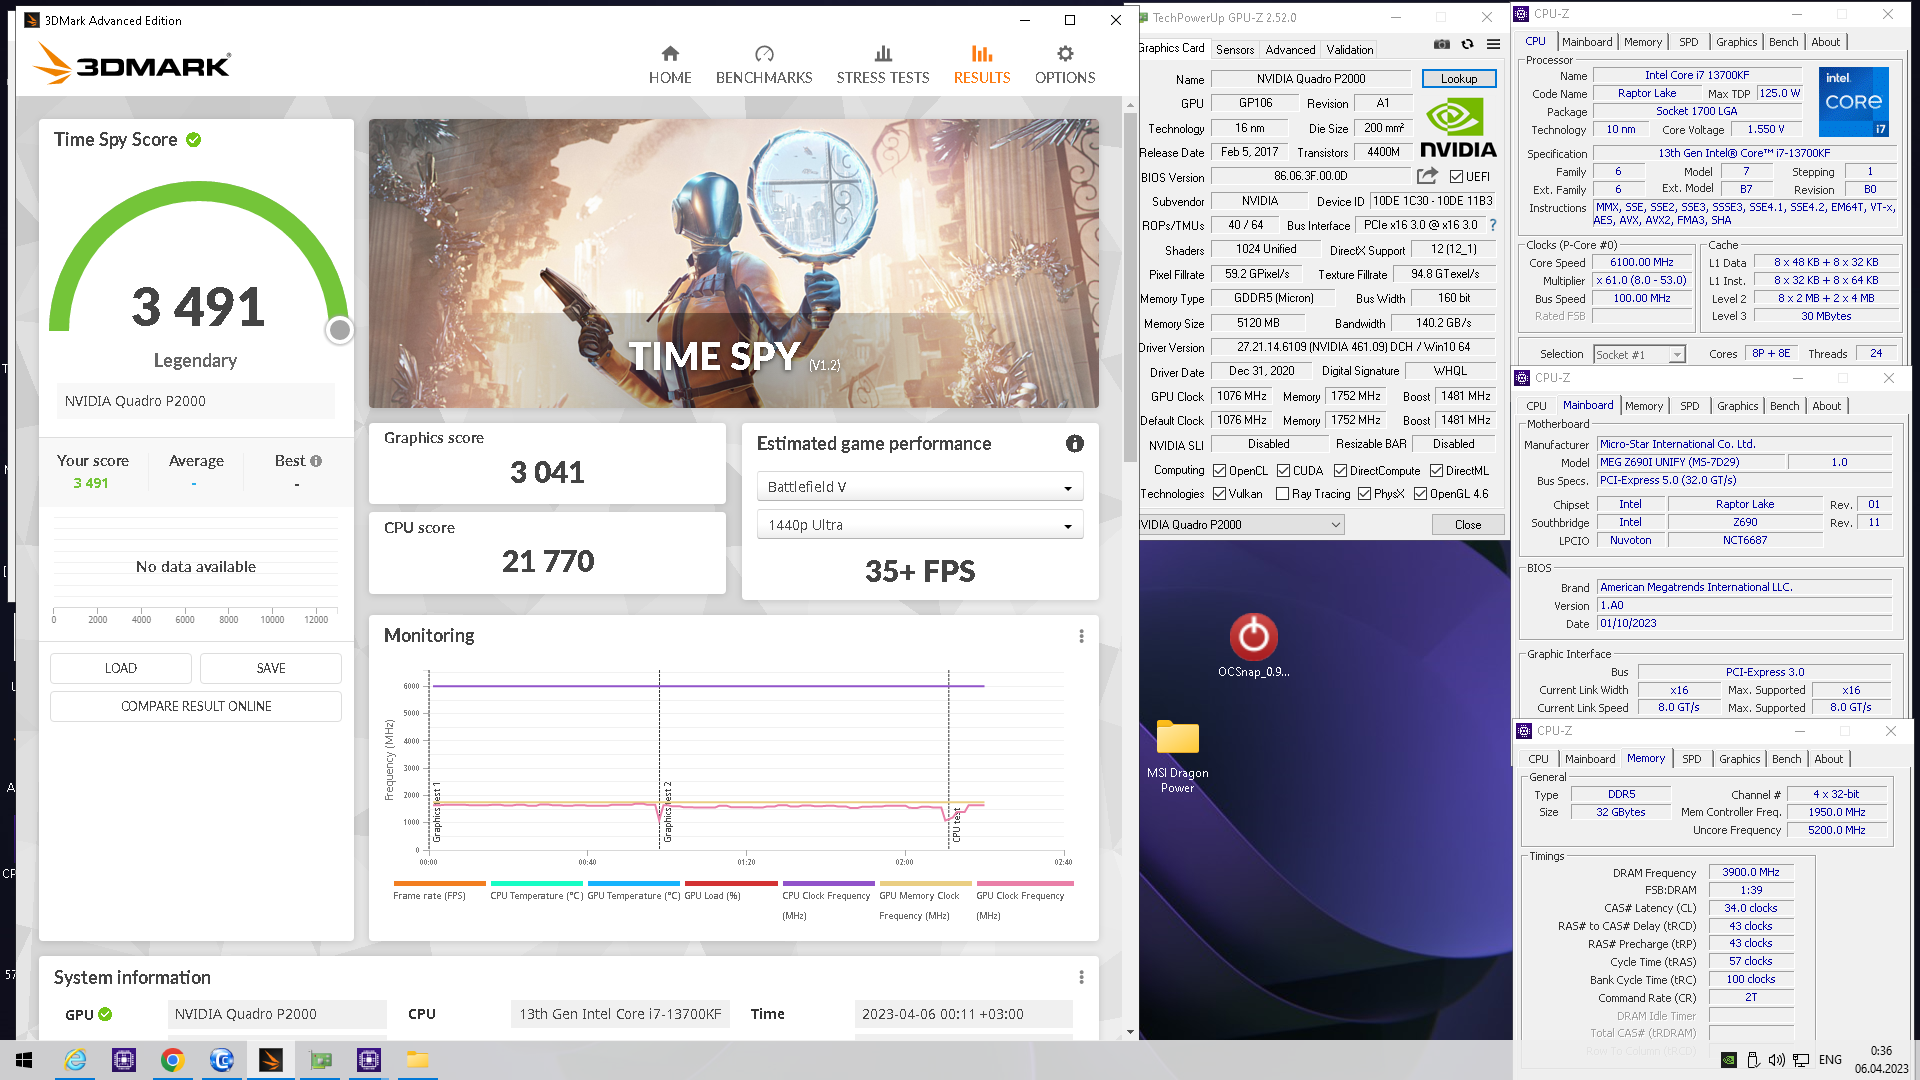1920x1080 pixels.
Task: Open Battlefield V game dropdown
Action: coord(920,487)
